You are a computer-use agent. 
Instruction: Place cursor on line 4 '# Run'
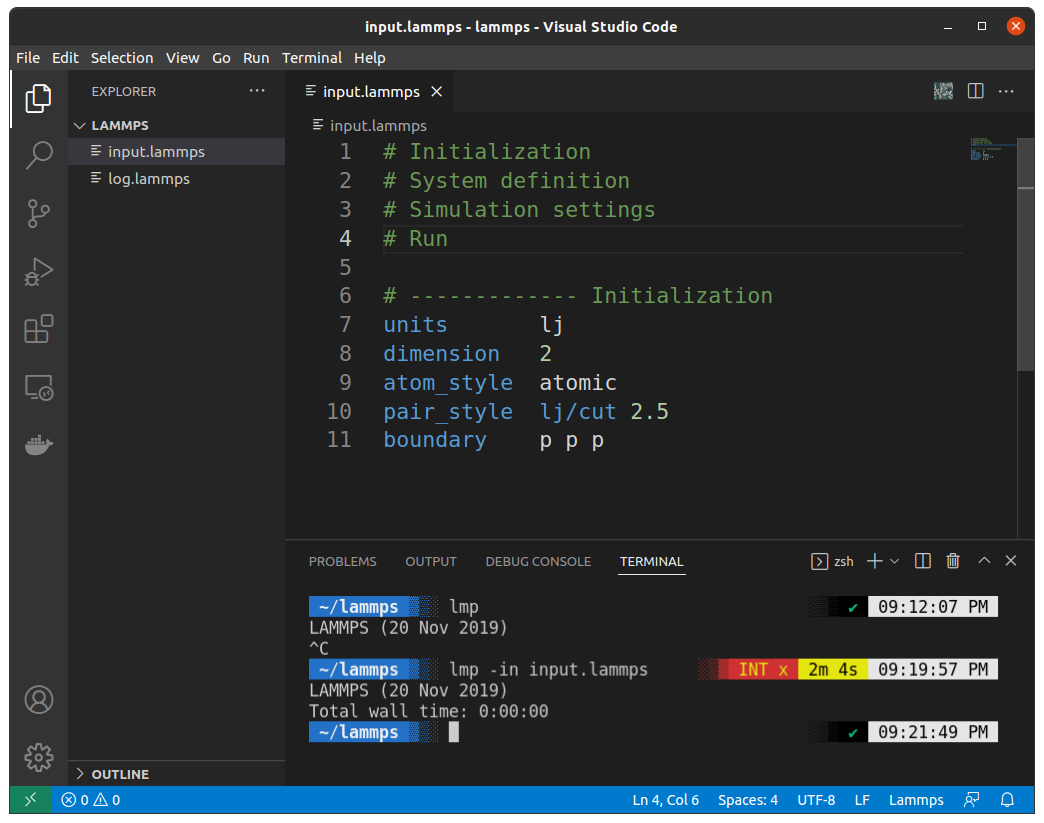coord(415,238)
